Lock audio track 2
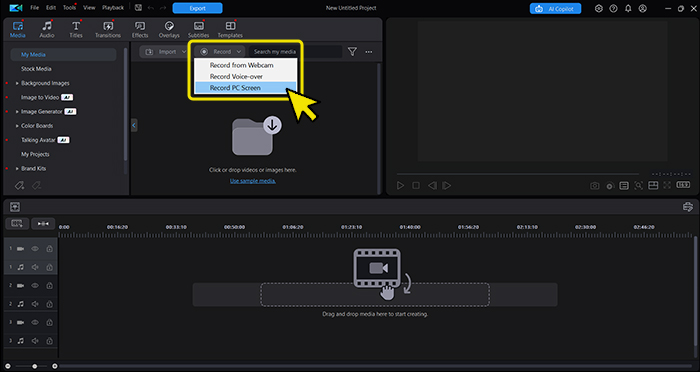Viewport: 700px width, 372px height. coord(50,304)
